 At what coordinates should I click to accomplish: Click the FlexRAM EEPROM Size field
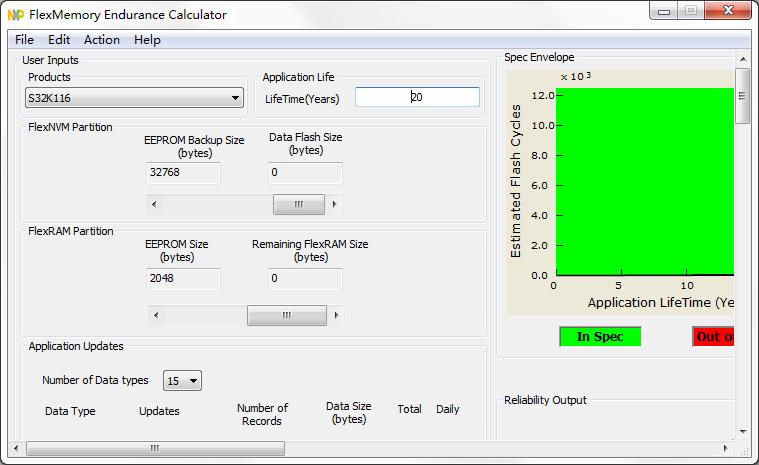point(183,279)
